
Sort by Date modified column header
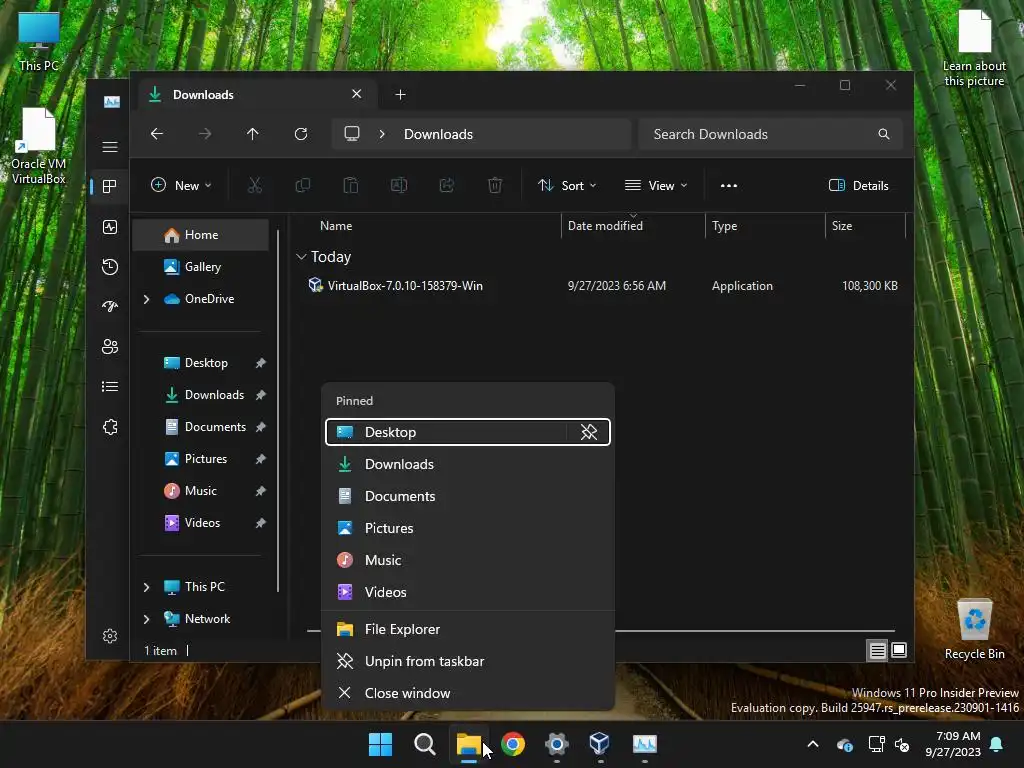pyautogui.click(x=632, y=226)
